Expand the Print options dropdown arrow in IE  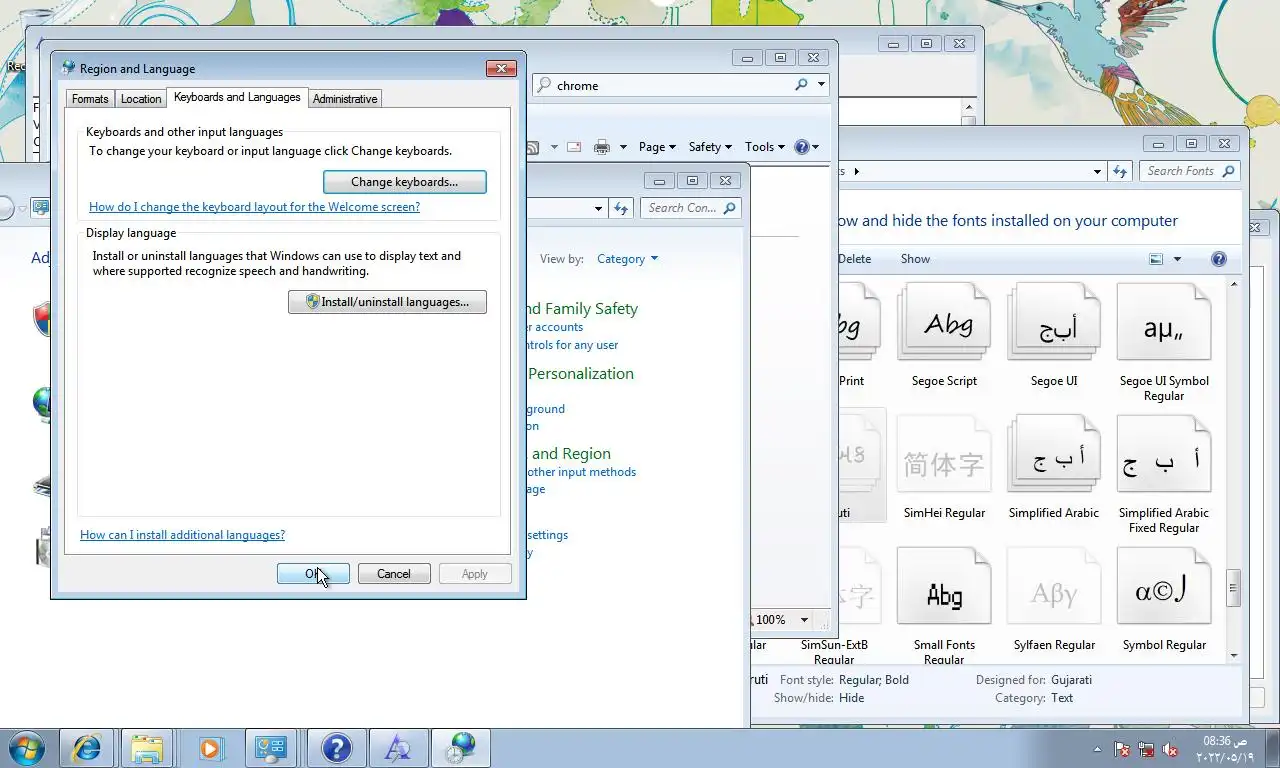622,147
